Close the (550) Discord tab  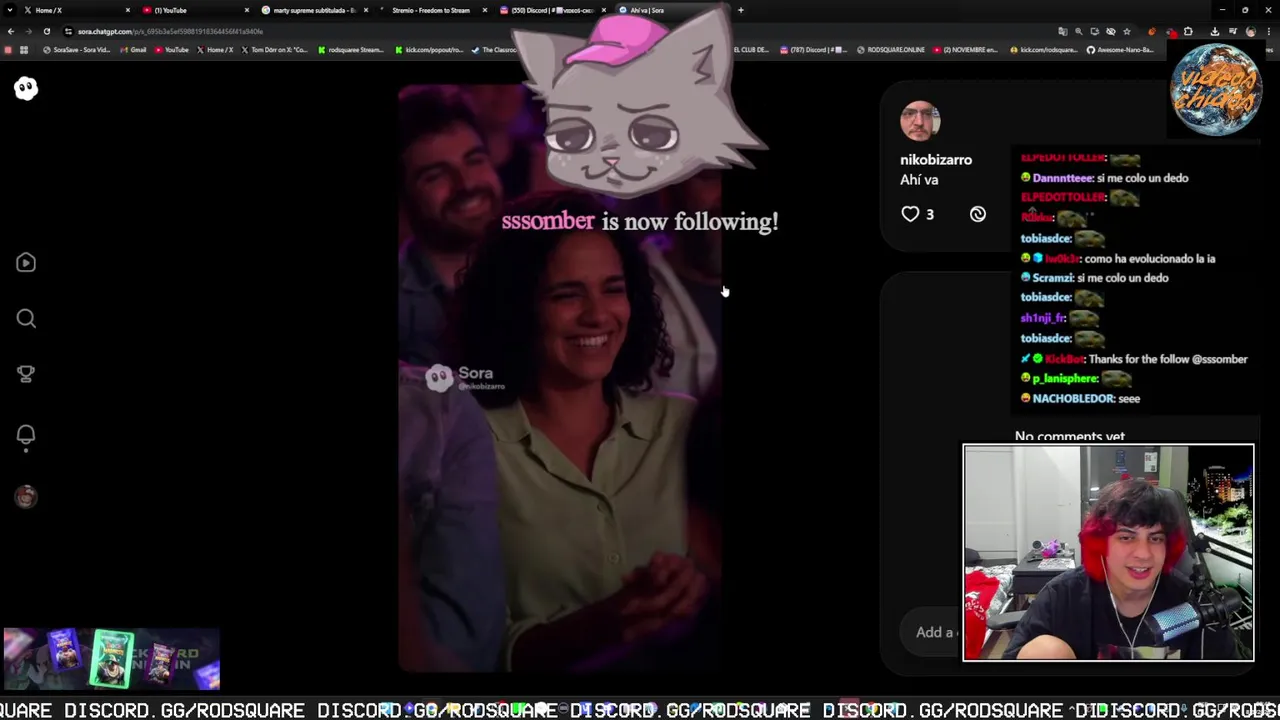[x=604, y=10]
